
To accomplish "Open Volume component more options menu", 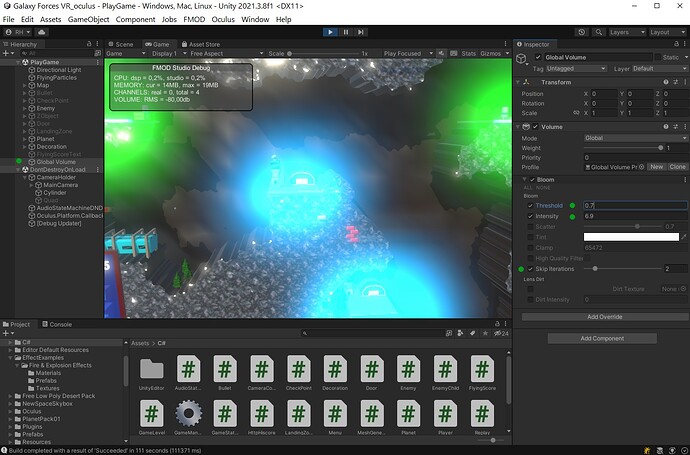I will click(685, 127).
